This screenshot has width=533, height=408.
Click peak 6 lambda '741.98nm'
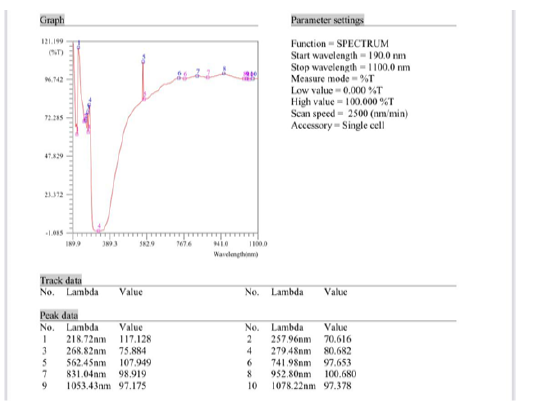point(291,363)
